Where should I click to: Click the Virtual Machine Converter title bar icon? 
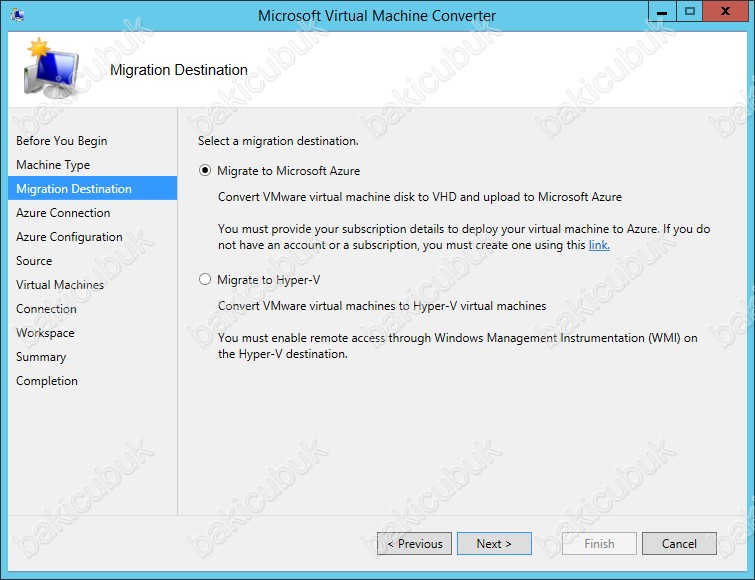point(18,15)
